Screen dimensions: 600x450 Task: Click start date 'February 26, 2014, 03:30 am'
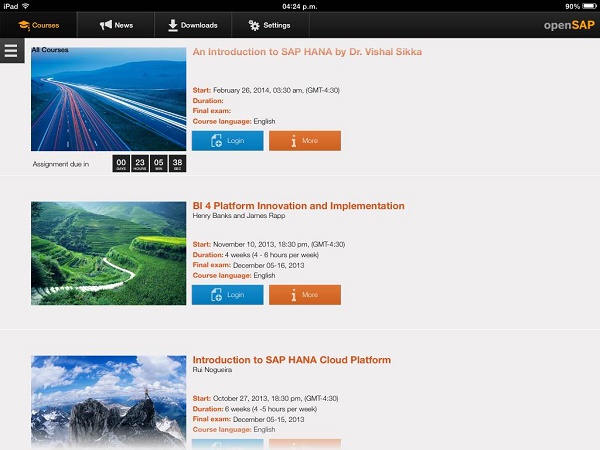[x=258, y=90]
